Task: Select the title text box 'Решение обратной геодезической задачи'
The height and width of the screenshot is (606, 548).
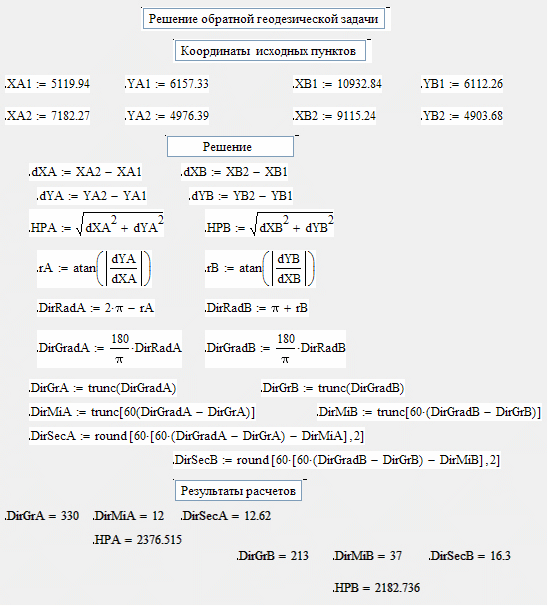Action: 264,19
